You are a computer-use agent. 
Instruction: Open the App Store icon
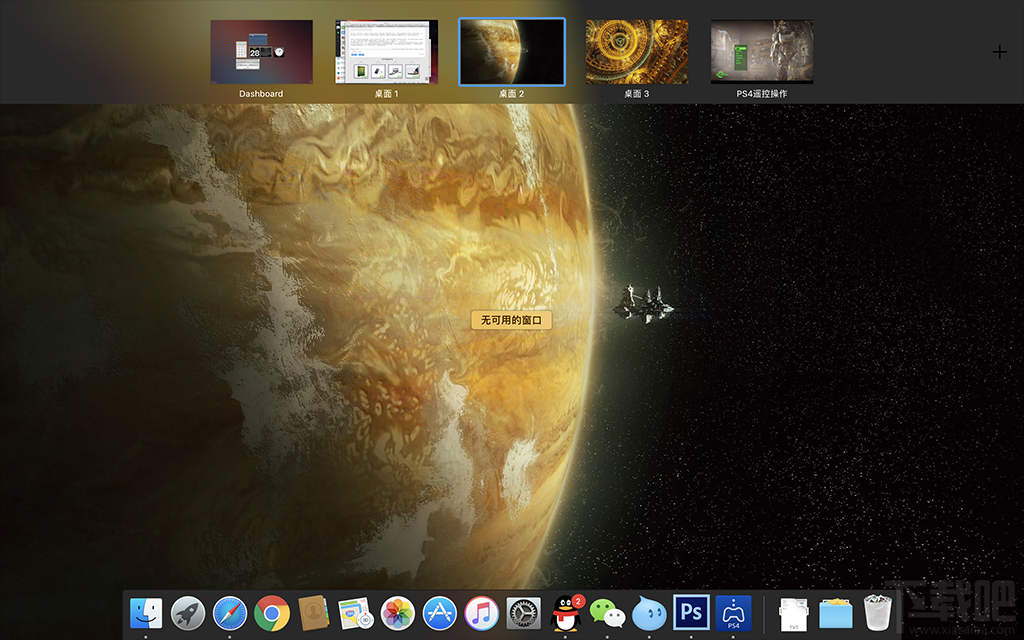pos(440,612)
